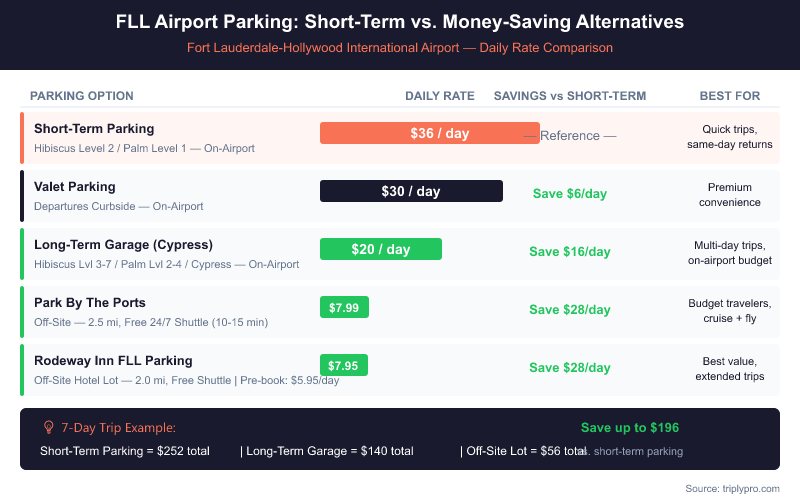Image resolution: width=800 pixels, height=500 pixels.
Task: Click the DAILY RATE column header
Action: [x=439, y=96]
